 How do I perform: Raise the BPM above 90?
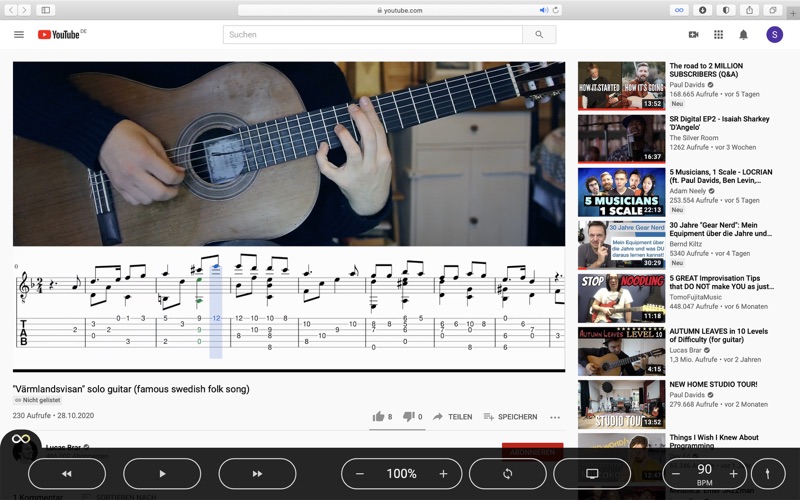[x=733, y=474]
